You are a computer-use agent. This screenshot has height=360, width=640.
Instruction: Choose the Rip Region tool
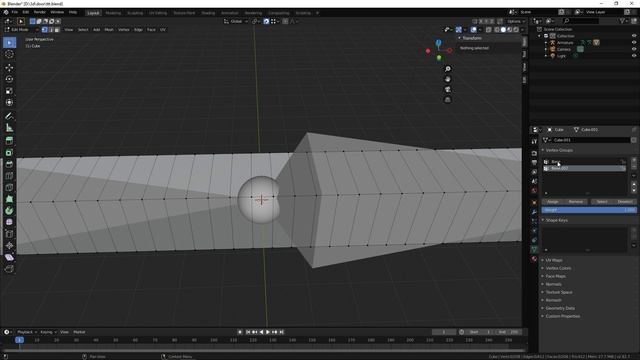(9, 269)
